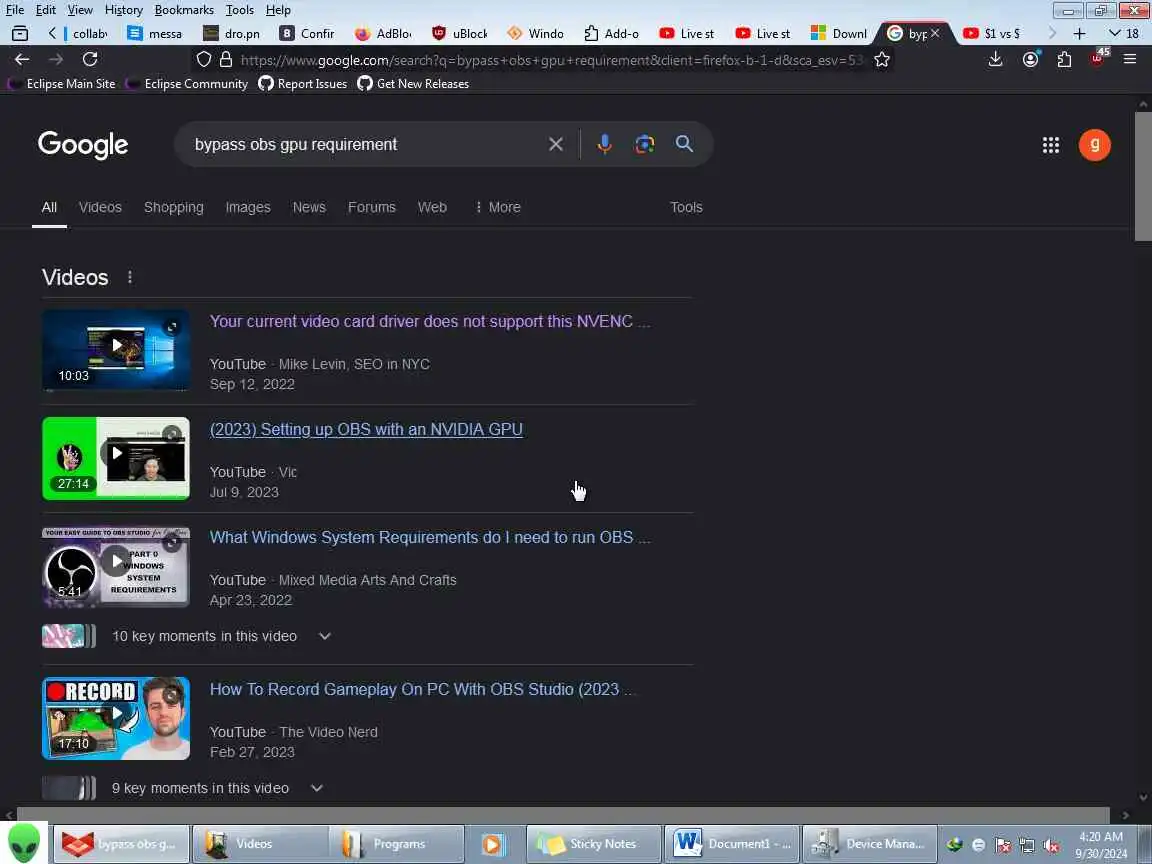Viewport: 1152px width, 864px height.
Task: Open the Google apps grid
Action: (1051, 145)
